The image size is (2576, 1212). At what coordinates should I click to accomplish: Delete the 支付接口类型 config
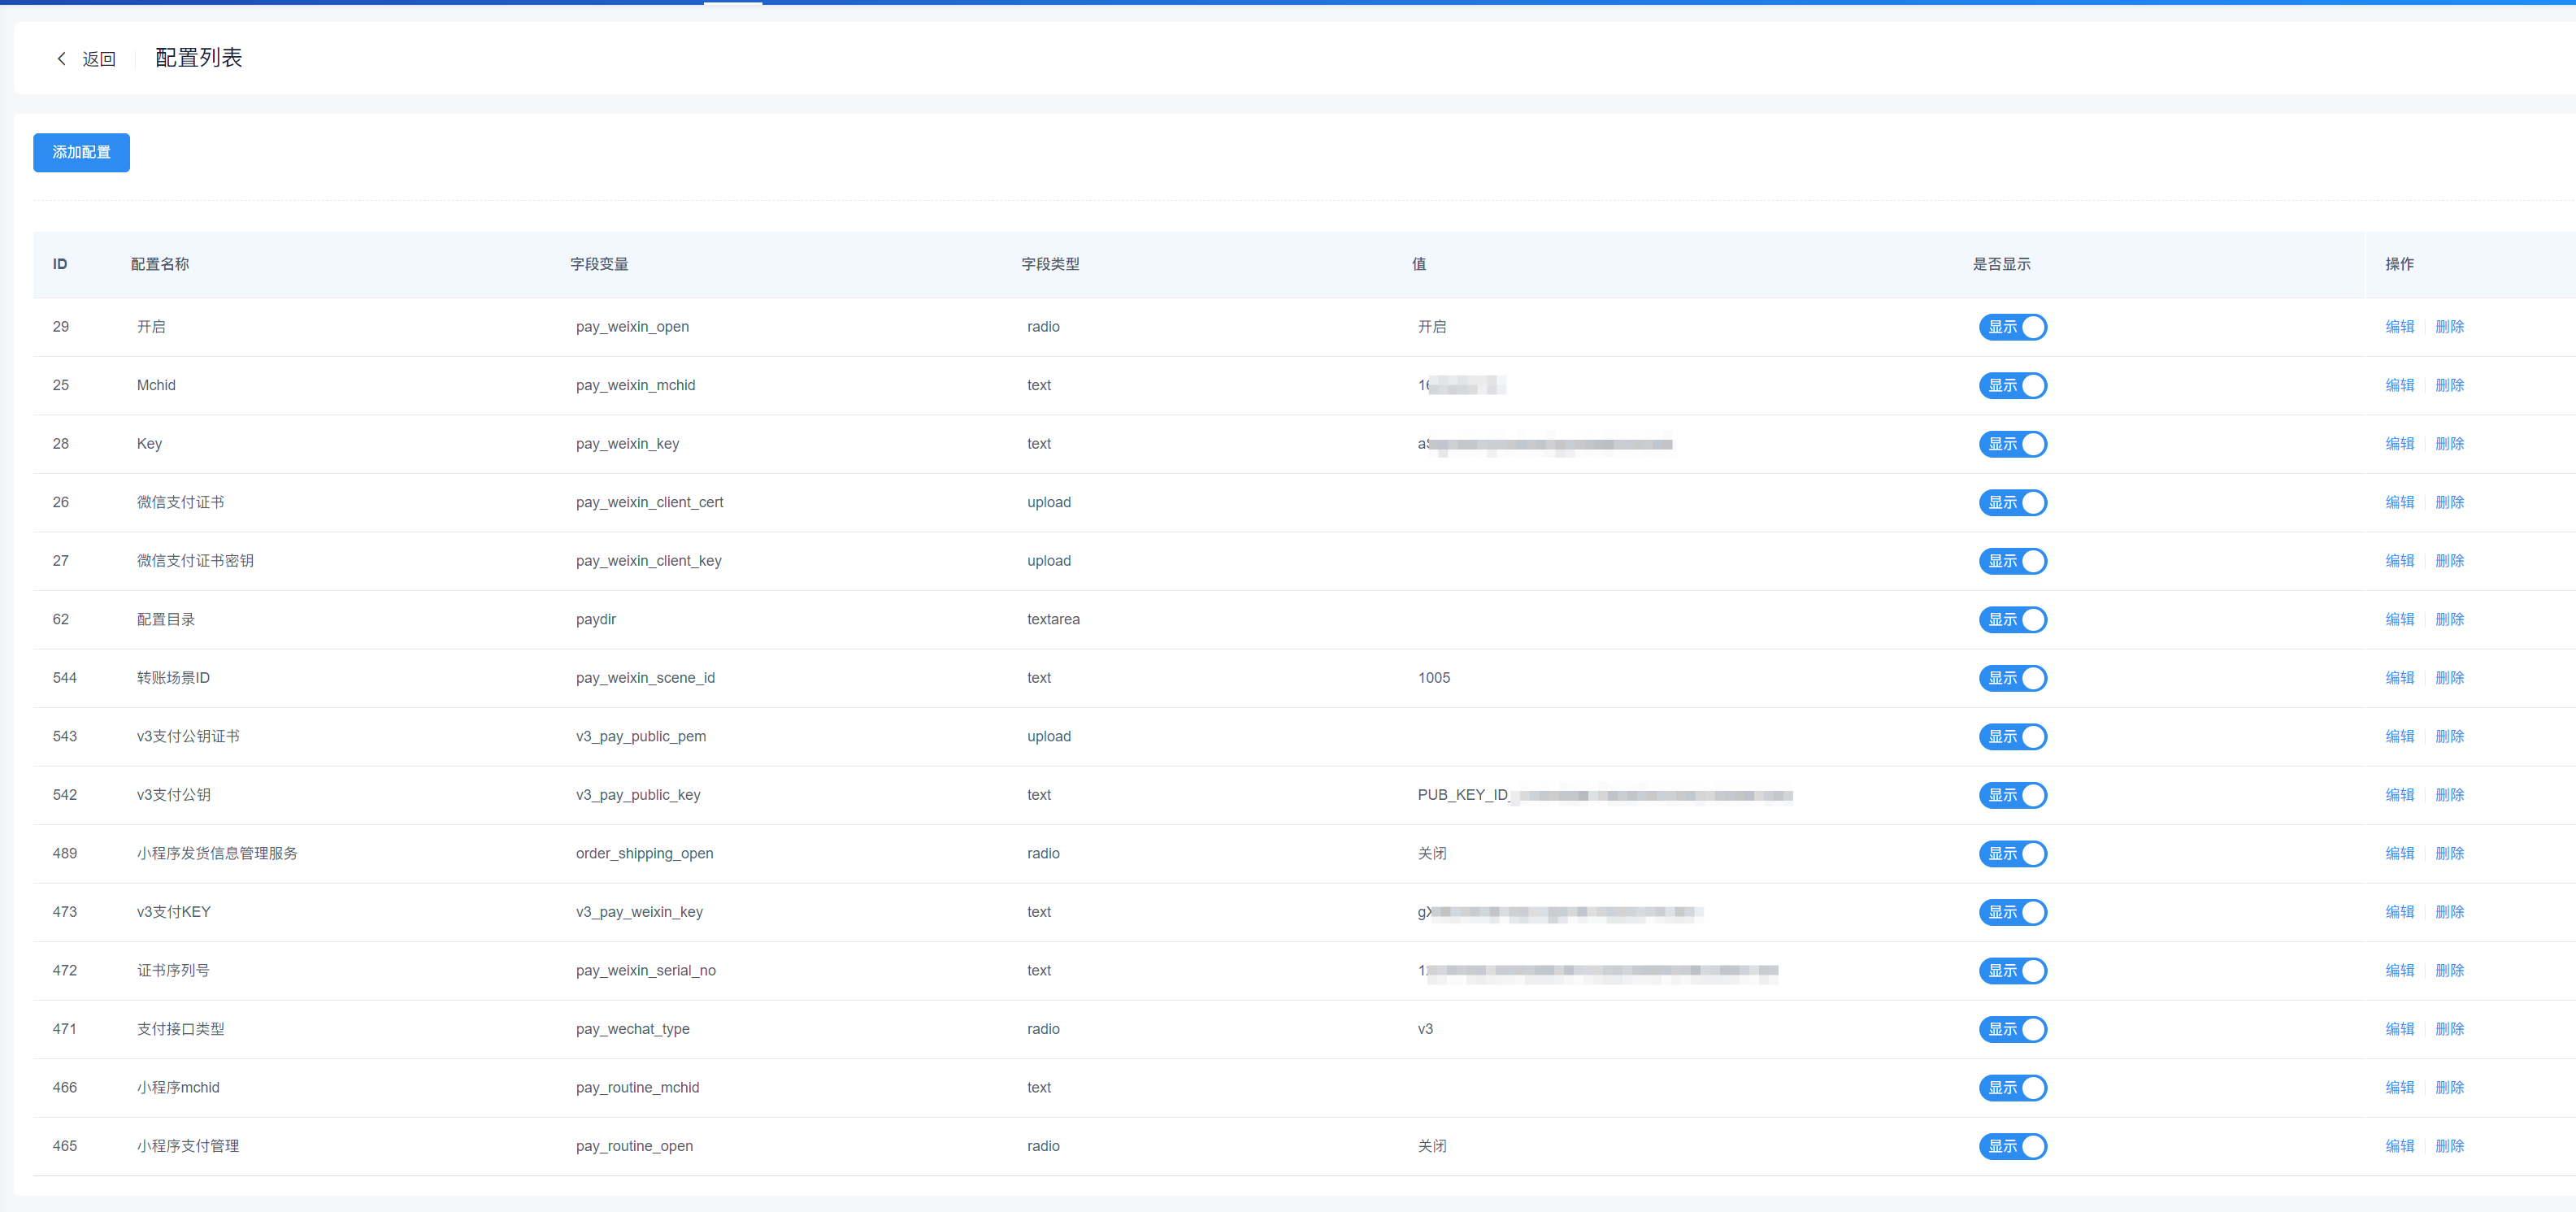tap(2449, 1029)
